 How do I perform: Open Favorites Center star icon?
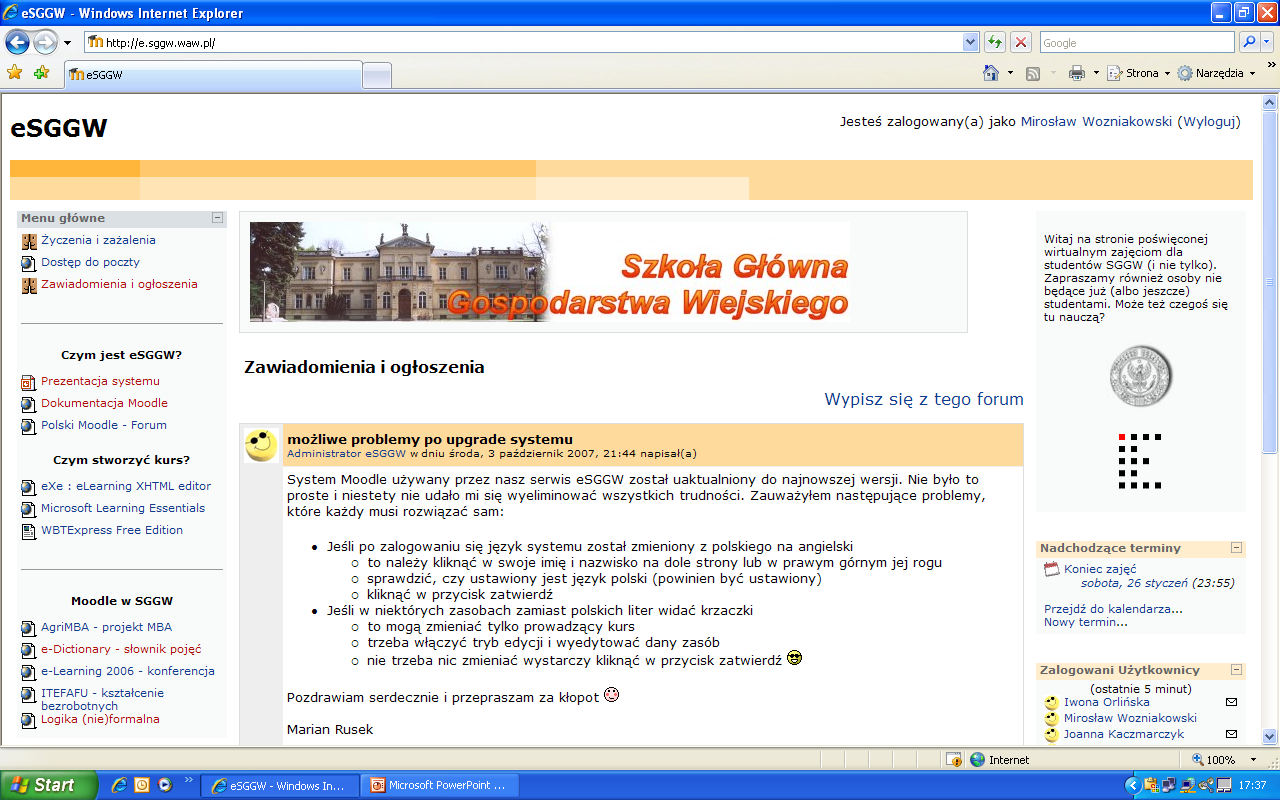pos(14,73)
